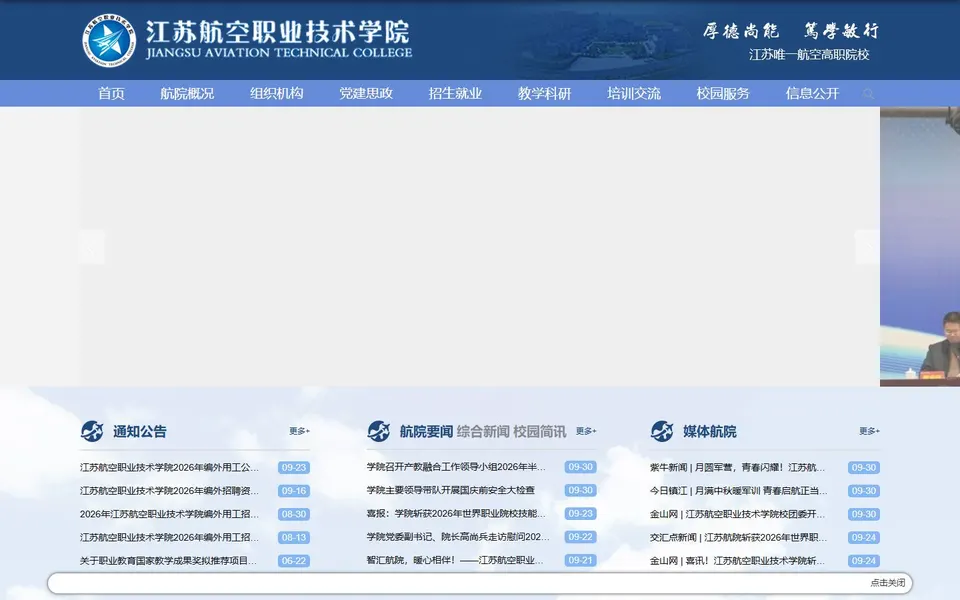Click airplane icon beside 通知公告 heading
The width and height of the screenshot is (960, 600).
point(92,431)
